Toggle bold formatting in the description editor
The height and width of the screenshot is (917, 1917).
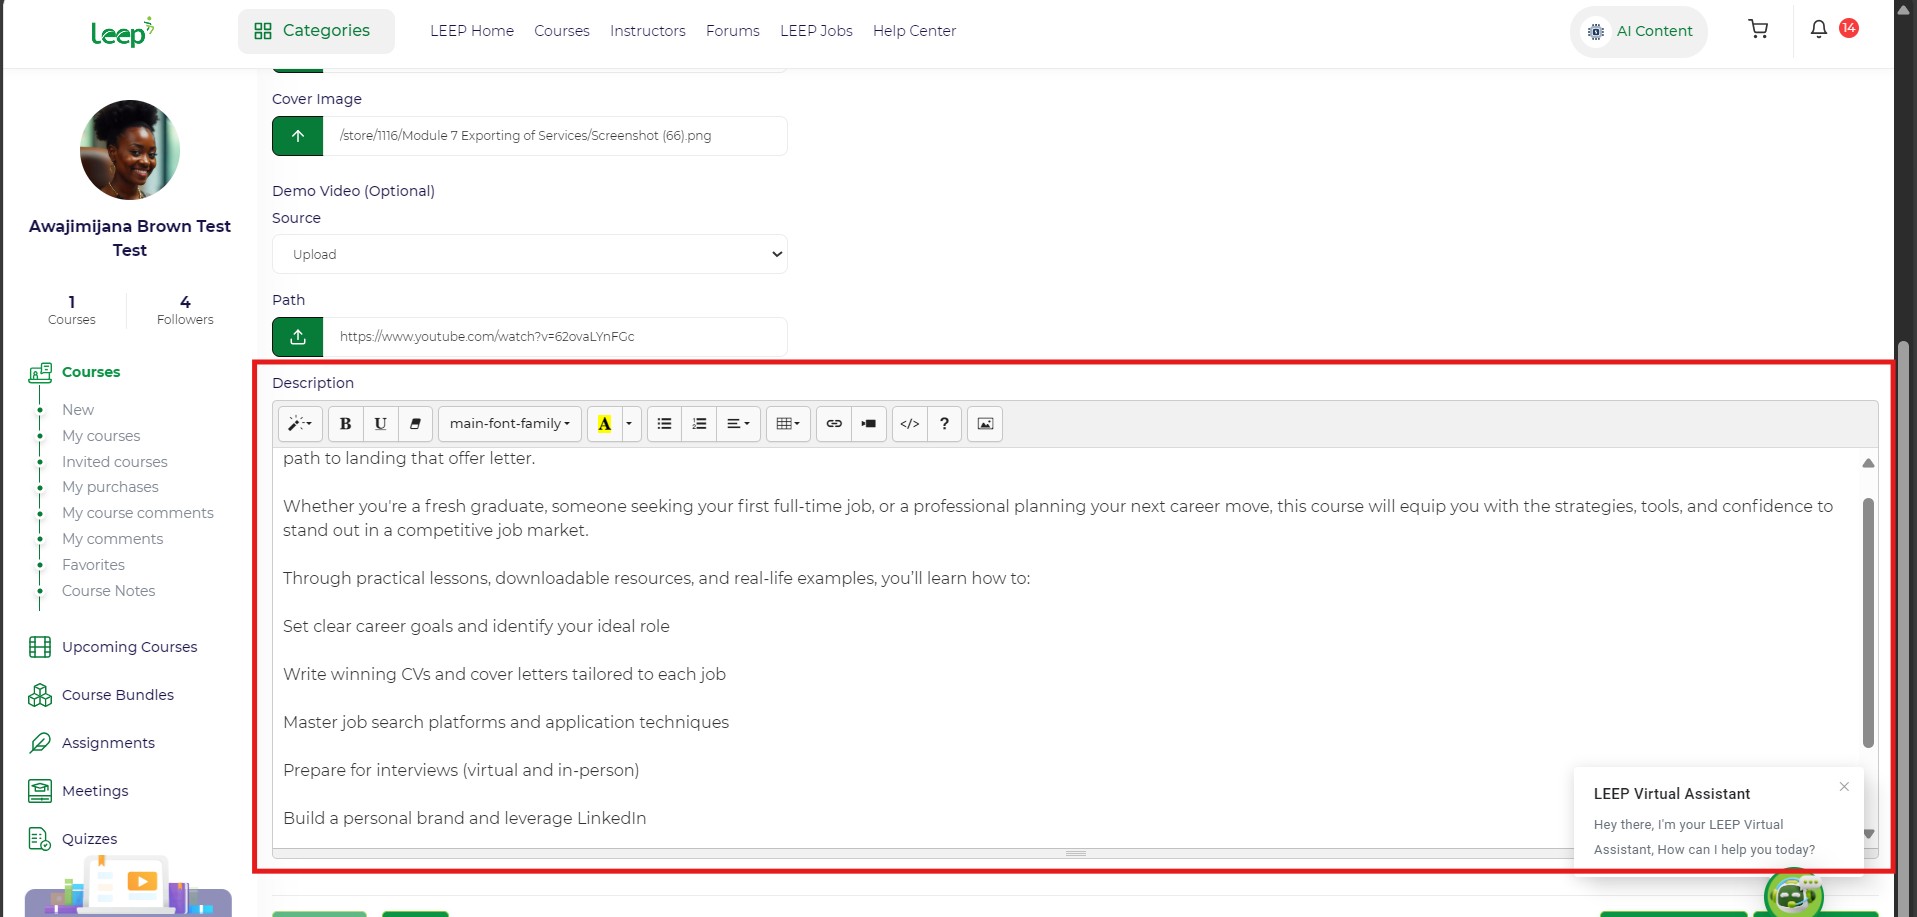point(345,424)
